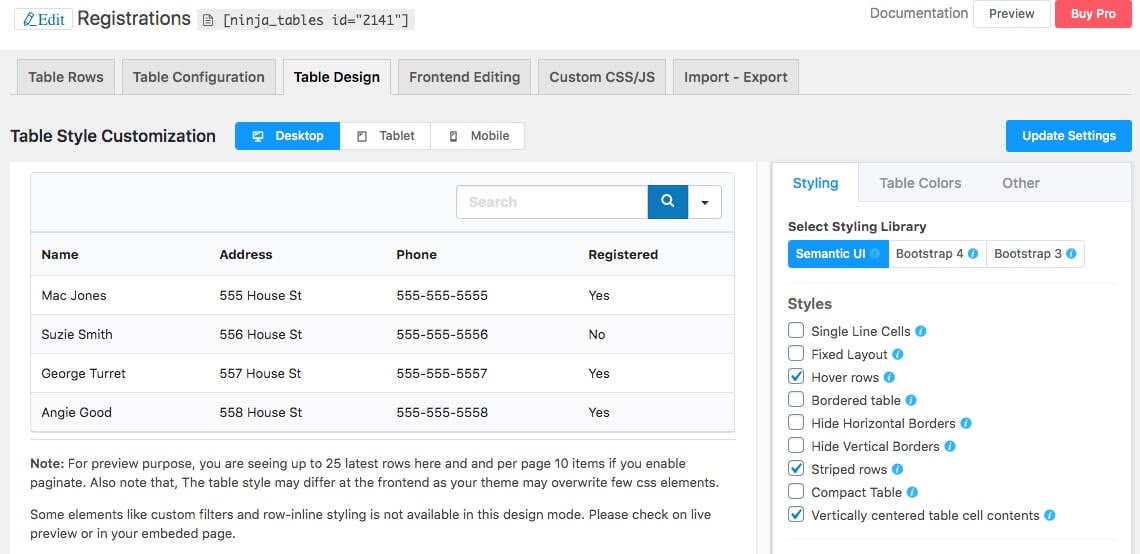Uncheck Hover rows checkbox
Screen dimensions: 1140x554
click(796, 377)
